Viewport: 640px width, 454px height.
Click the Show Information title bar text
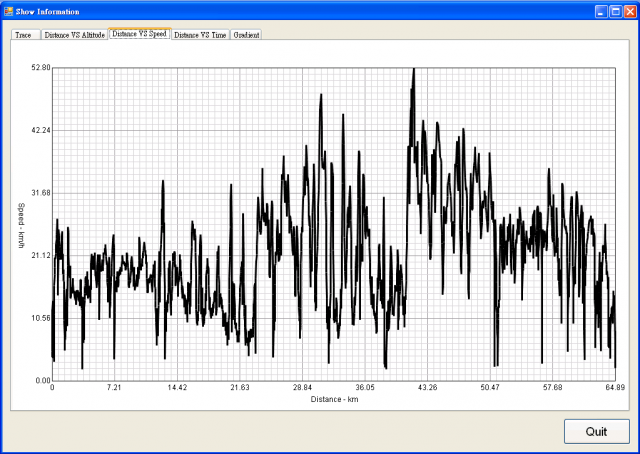[x=48, y=12]
